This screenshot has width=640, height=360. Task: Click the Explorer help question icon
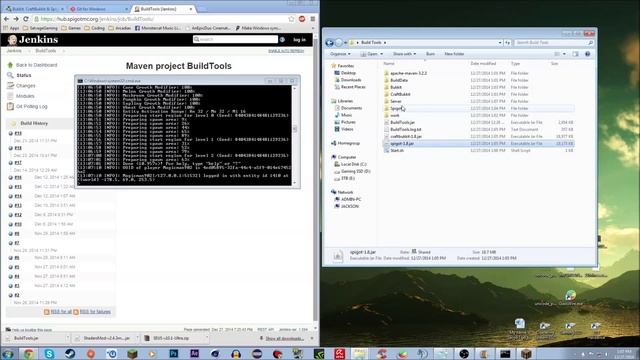click(x=588, y=54)
